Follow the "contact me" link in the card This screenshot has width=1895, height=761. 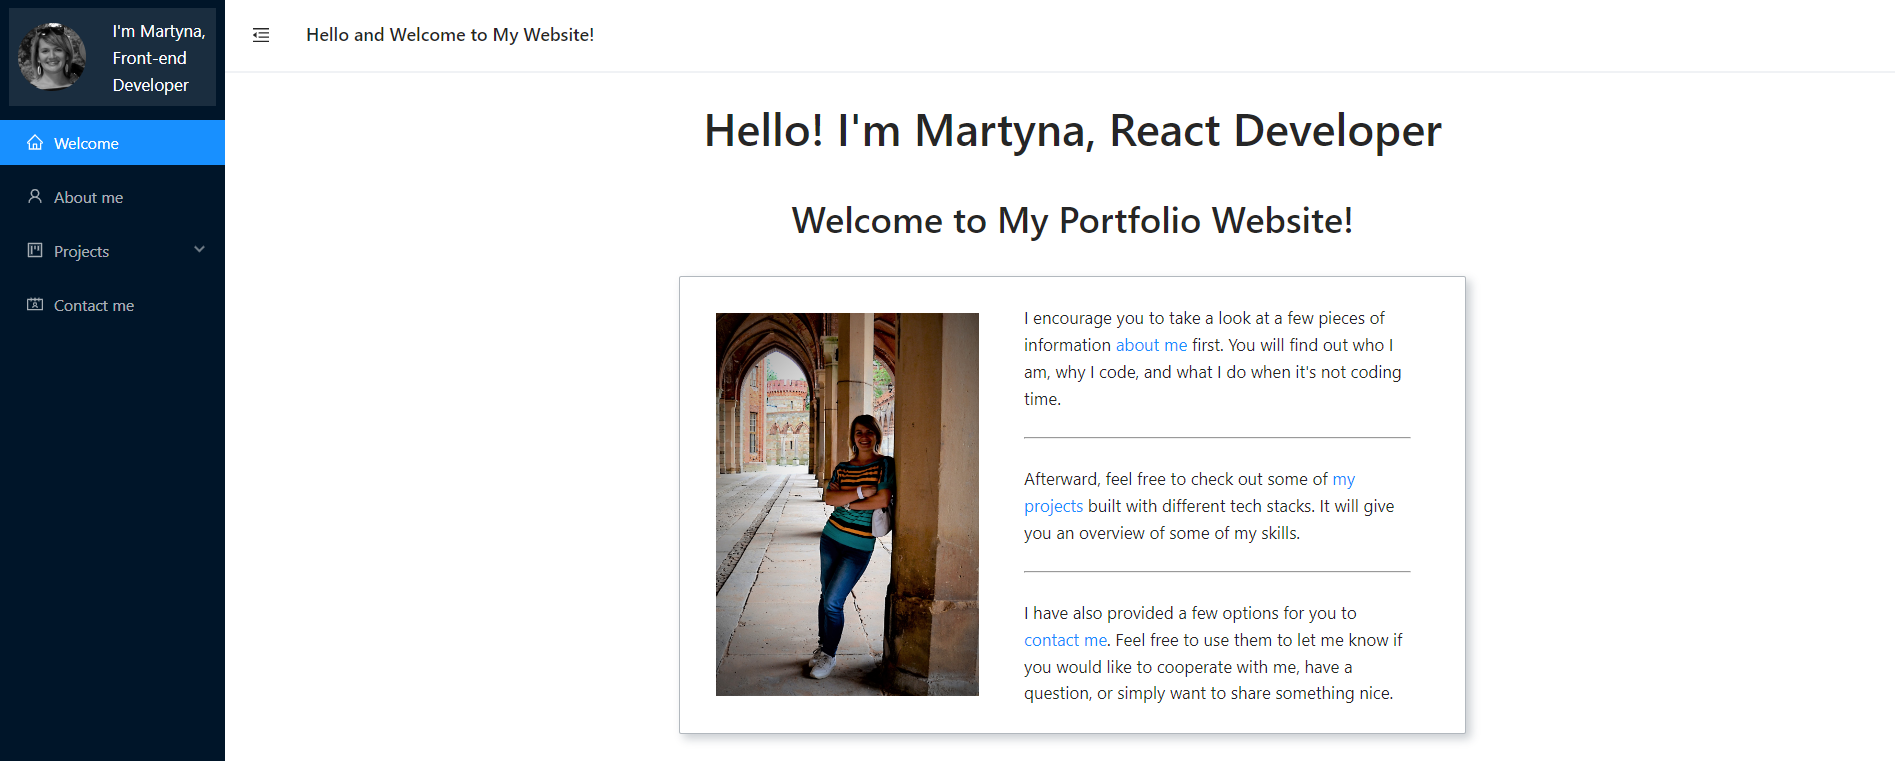click(1065, 640)
